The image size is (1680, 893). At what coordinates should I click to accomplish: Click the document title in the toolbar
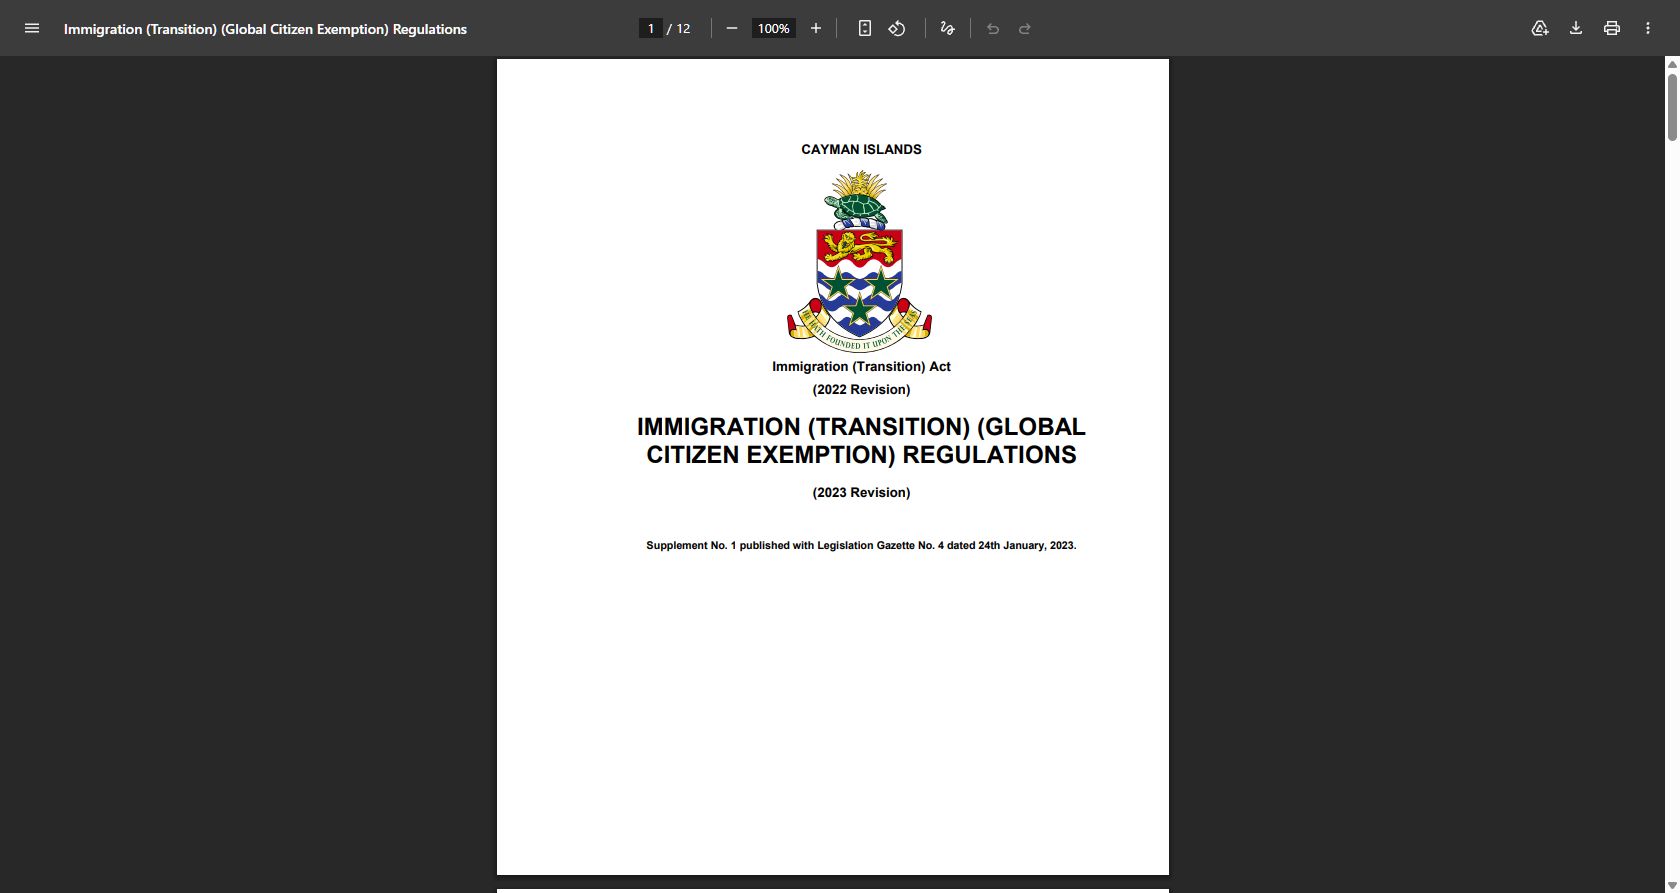tap(265, 29)
